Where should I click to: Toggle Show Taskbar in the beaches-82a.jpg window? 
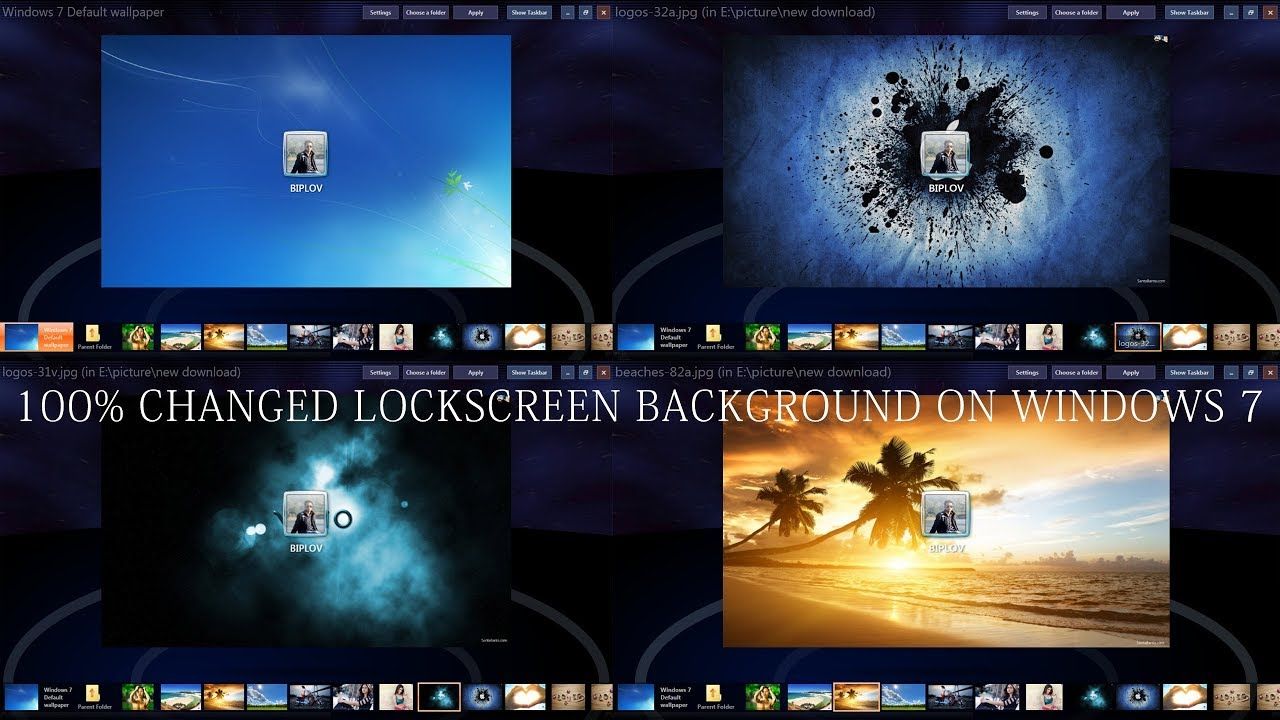1188,372
